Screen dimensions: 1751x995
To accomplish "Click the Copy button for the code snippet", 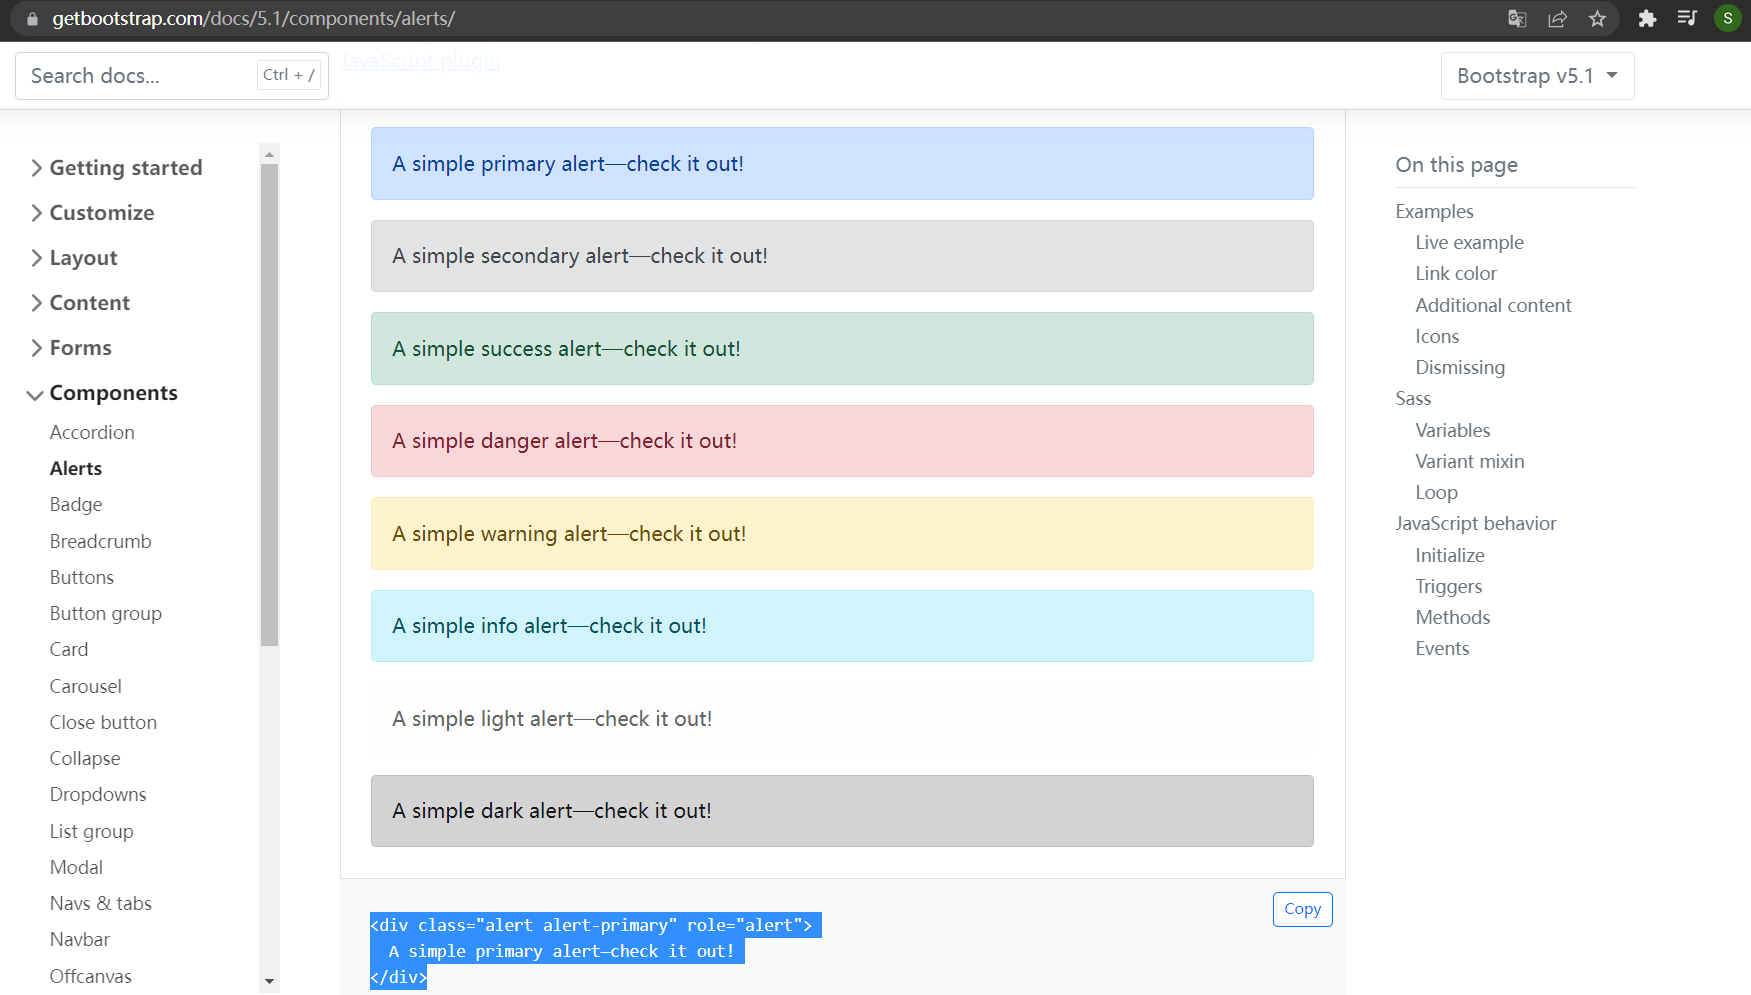I will (x=1302, y=909).
